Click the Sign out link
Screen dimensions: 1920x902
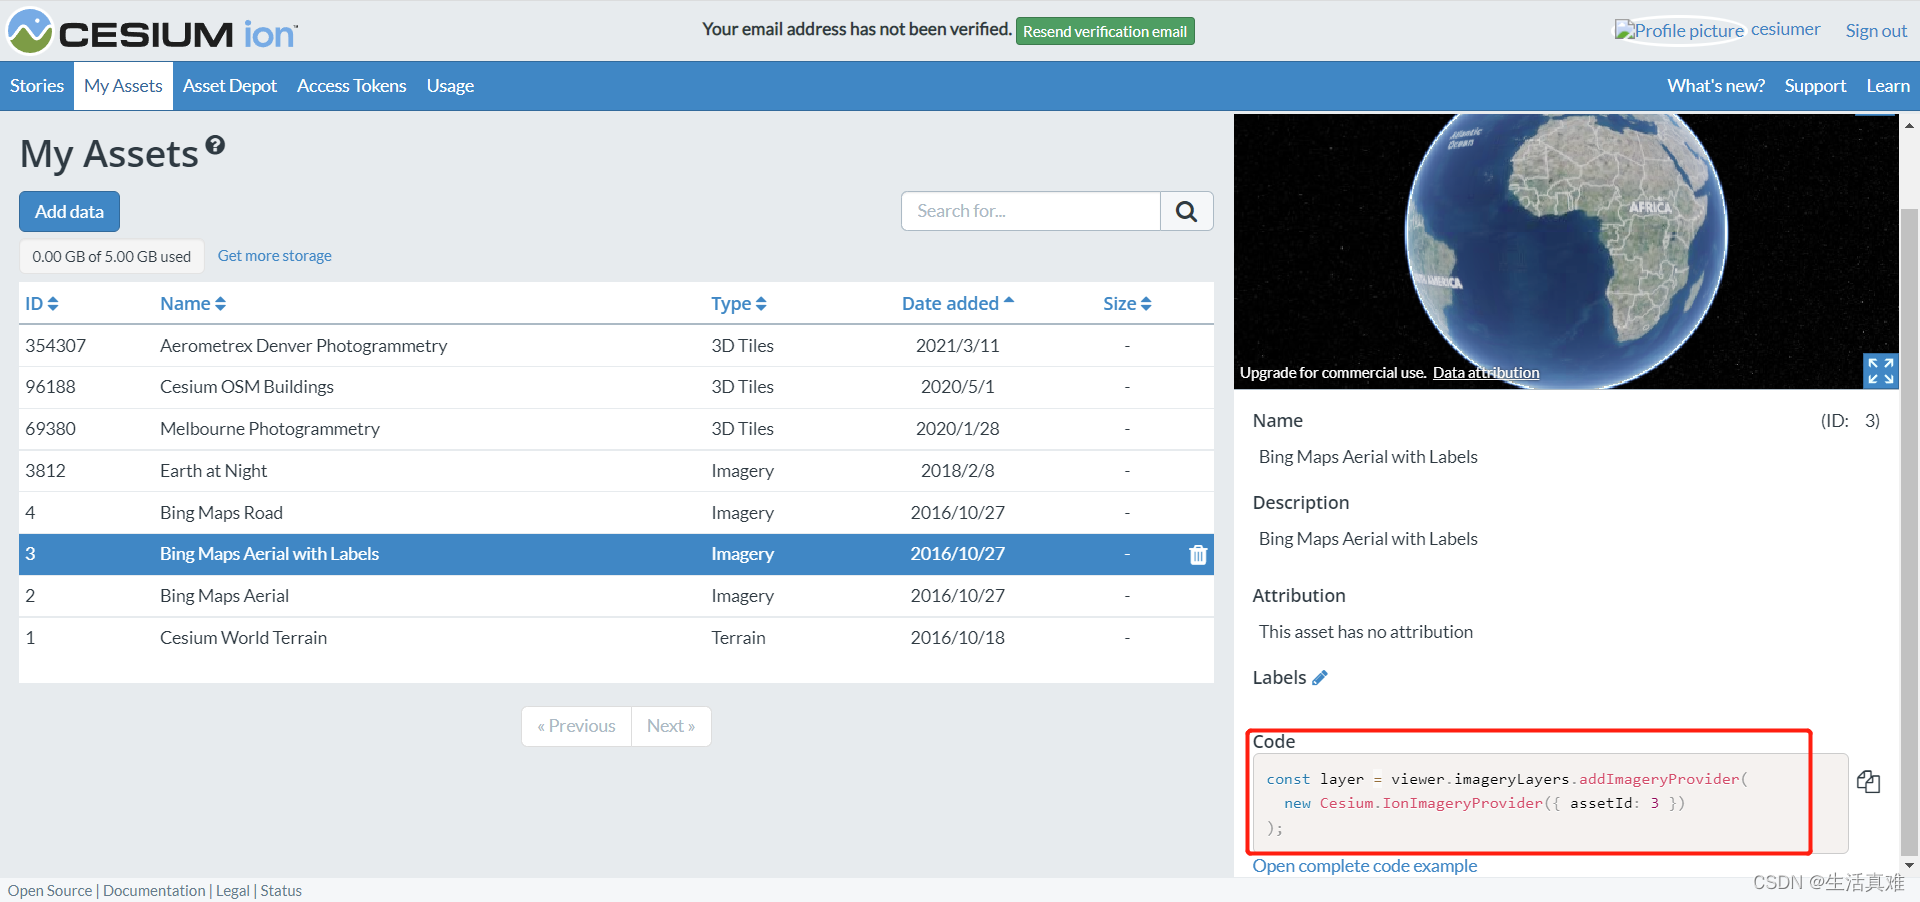pos(1876,31)
